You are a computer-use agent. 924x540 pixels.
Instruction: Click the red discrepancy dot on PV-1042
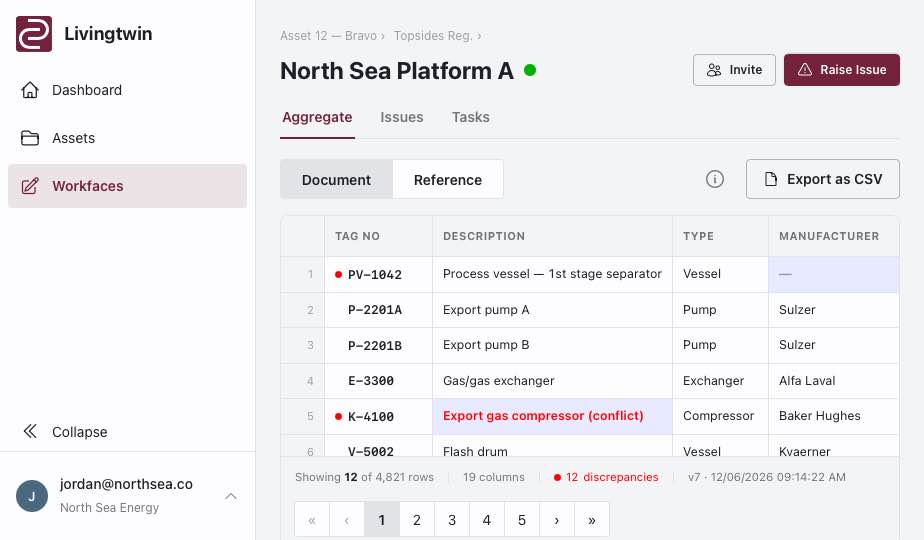[x=338, y=274]
